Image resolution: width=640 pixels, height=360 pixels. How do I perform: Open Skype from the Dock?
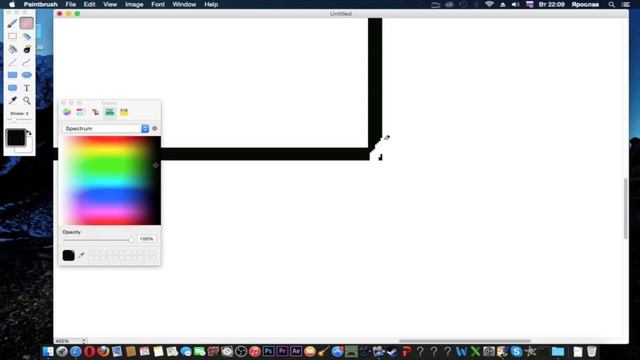click(x=516, y=351)
